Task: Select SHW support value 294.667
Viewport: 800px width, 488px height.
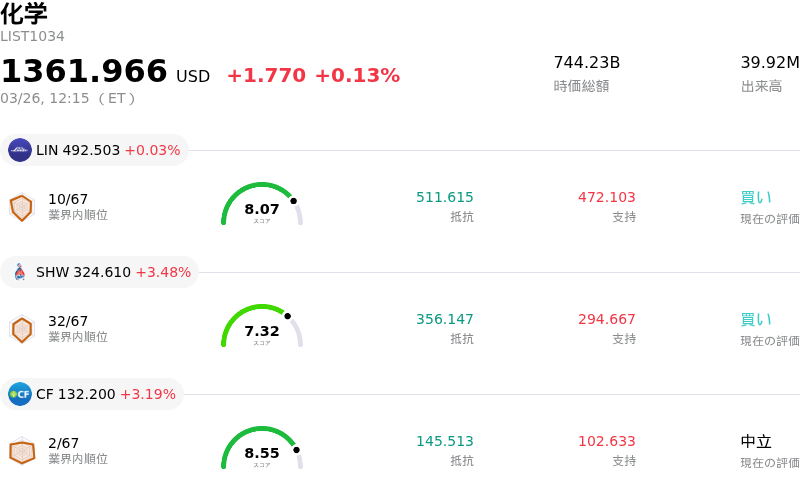Action: [x=607, y=319]
